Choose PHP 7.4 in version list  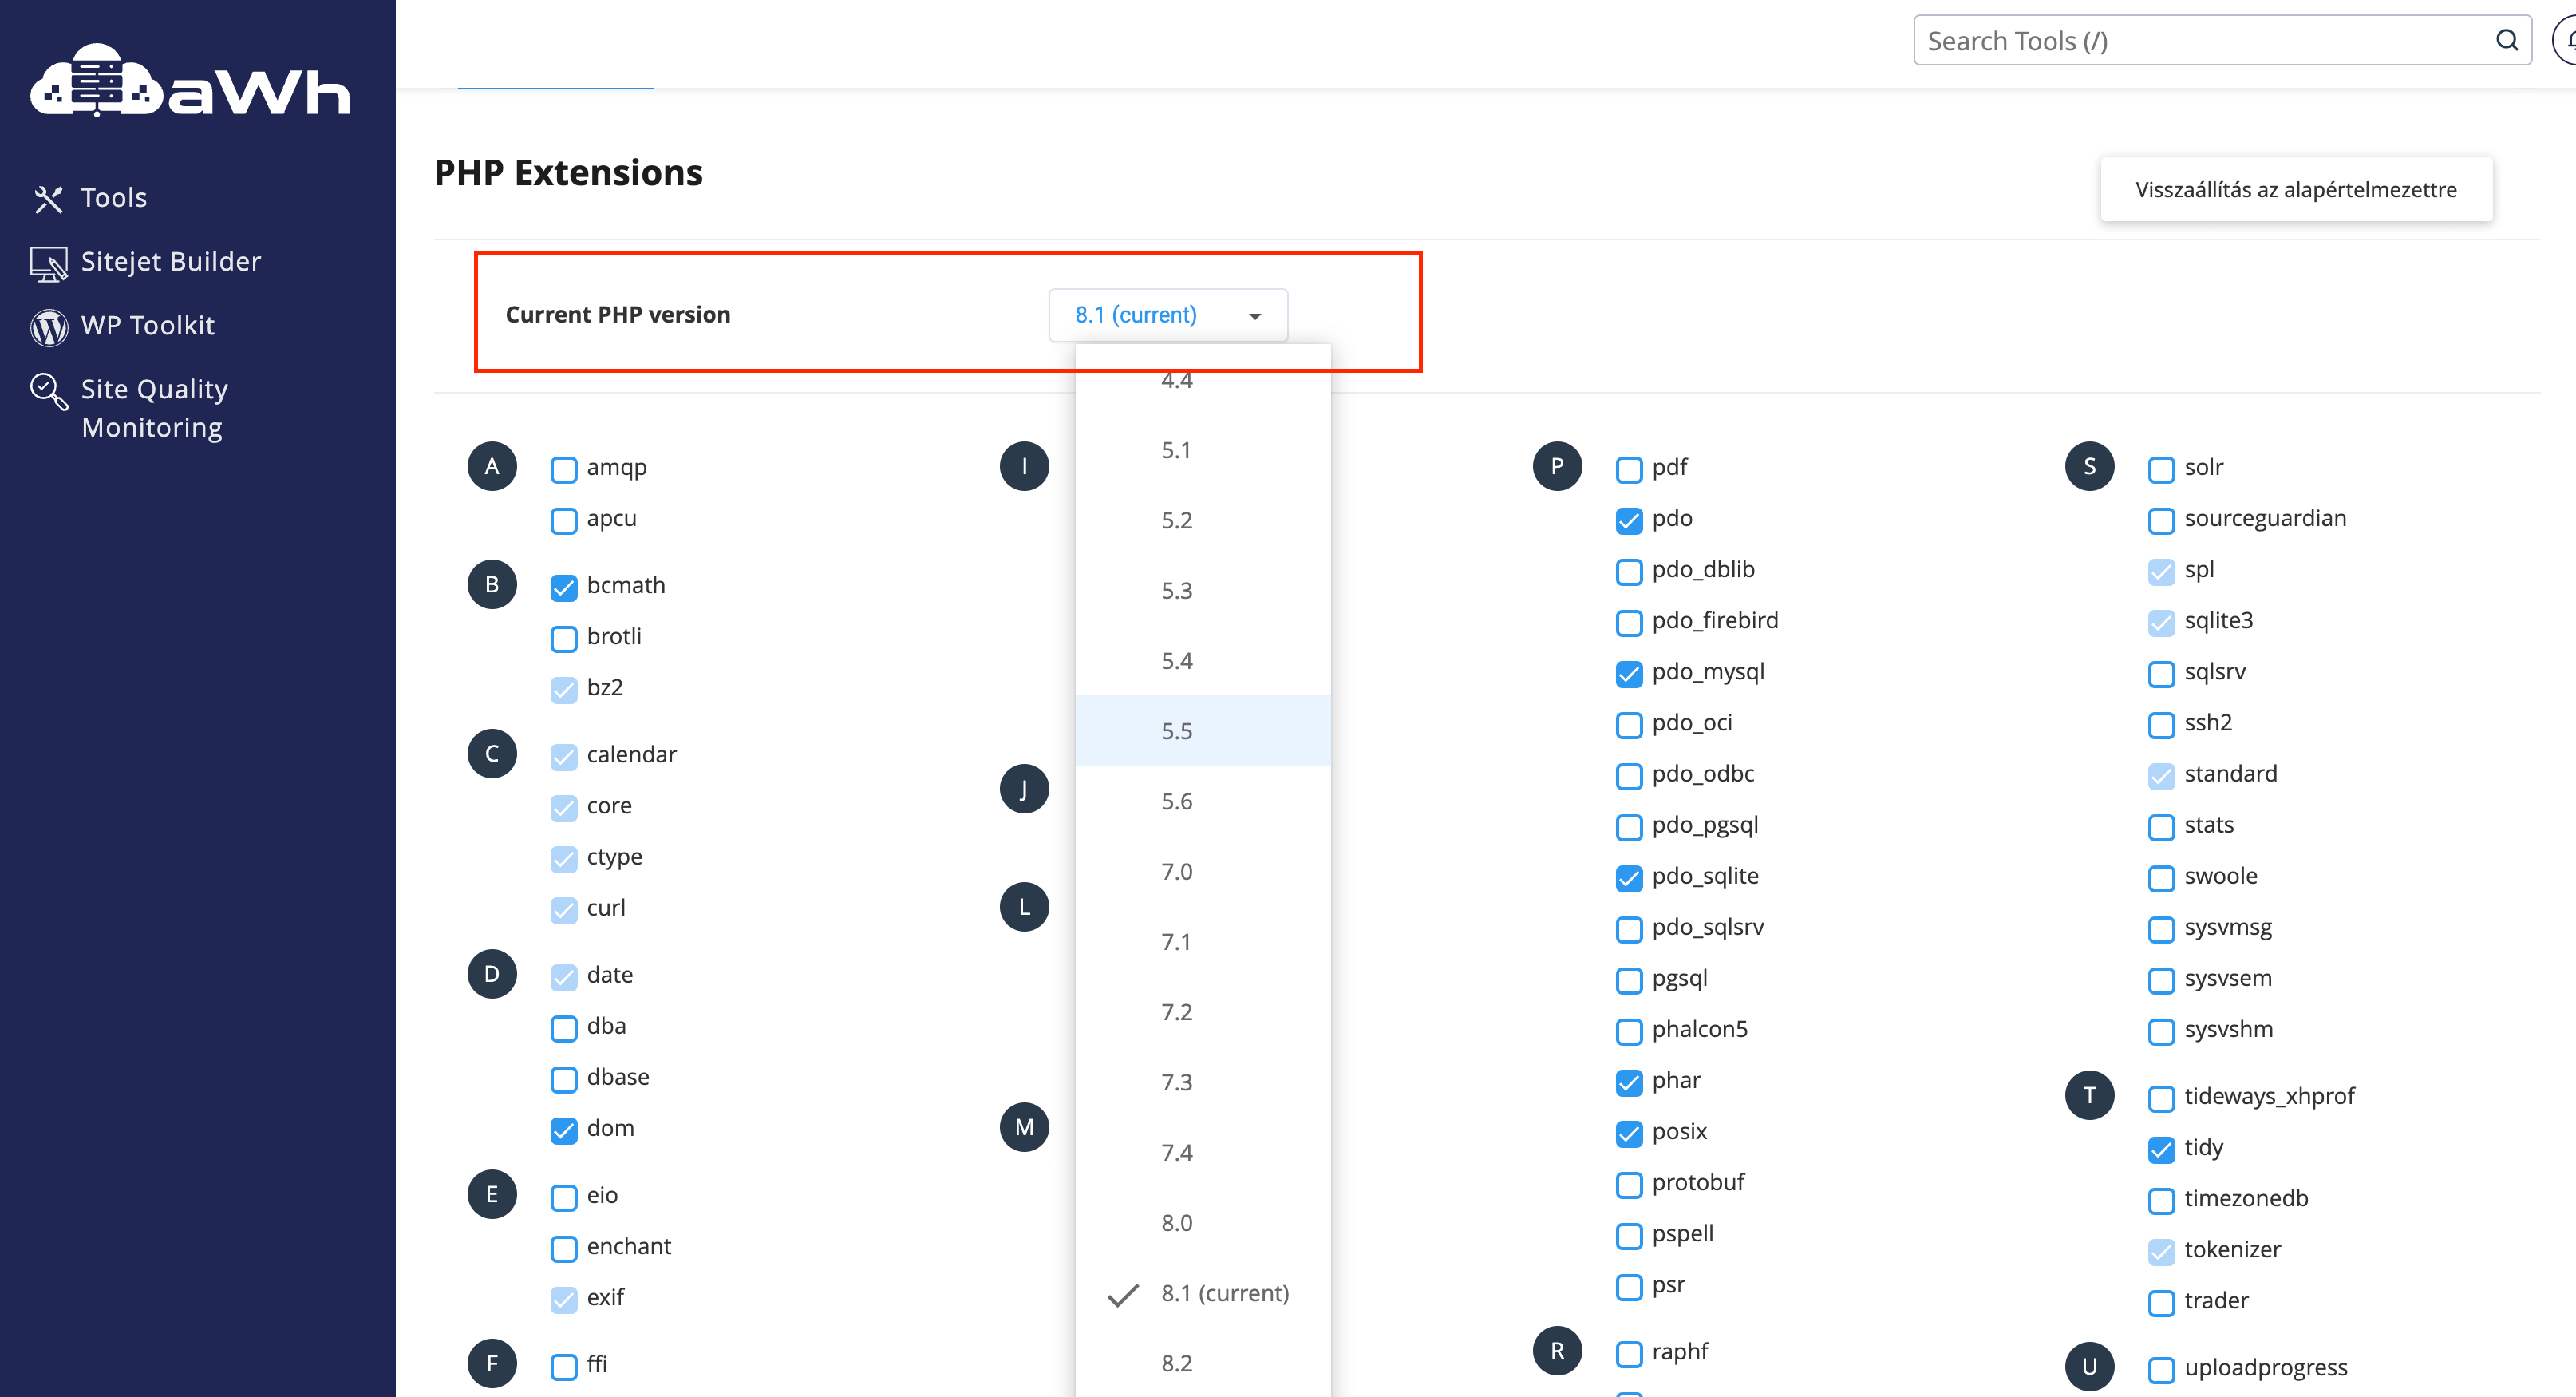pos(1202,1152)
